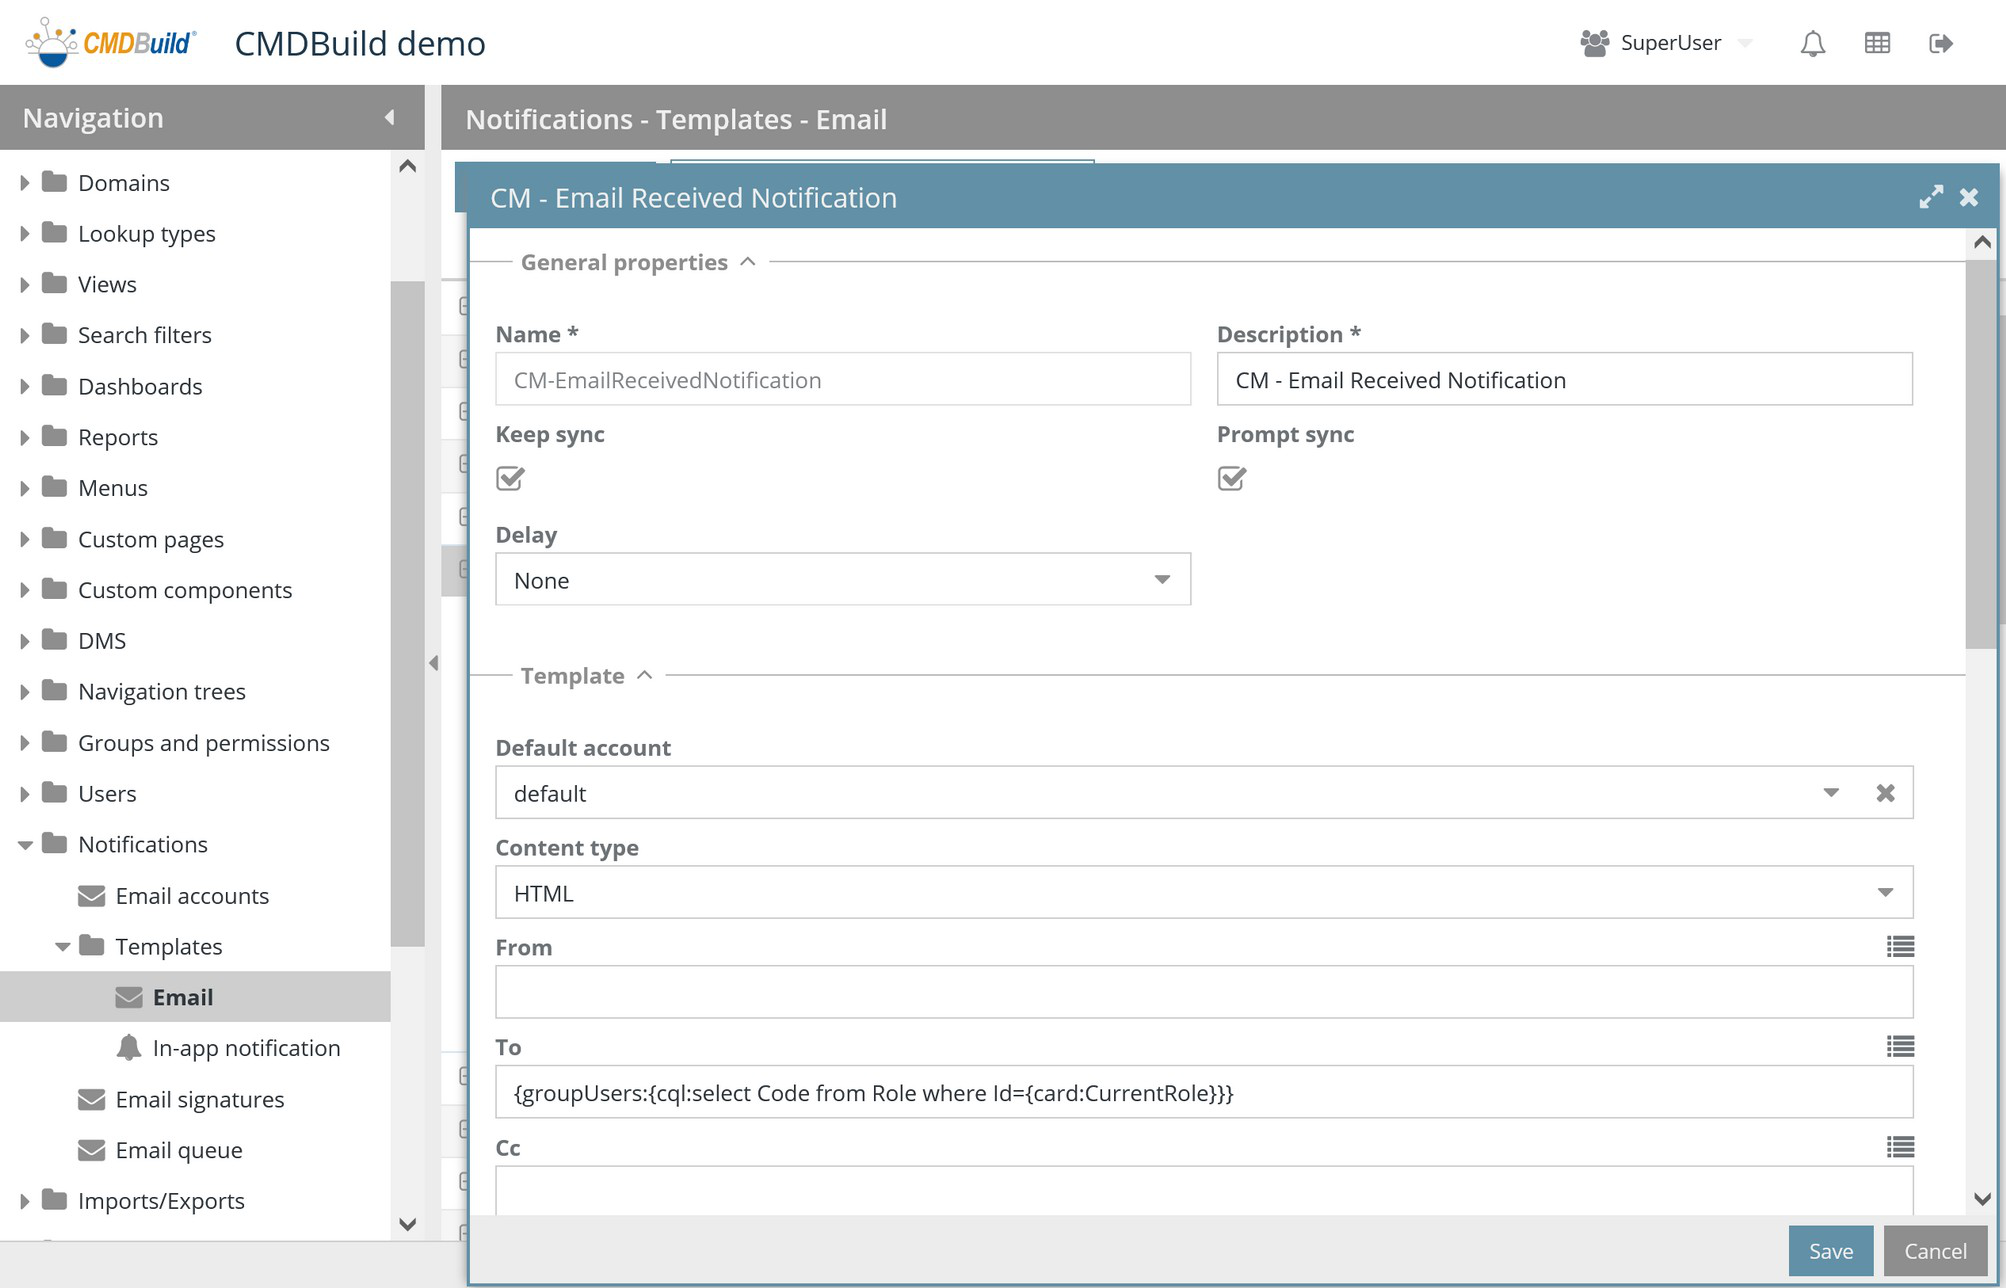Click into the Description text field
Screen dimensions: 2006x1288
pyautogui.click(x=1563, y=380)
